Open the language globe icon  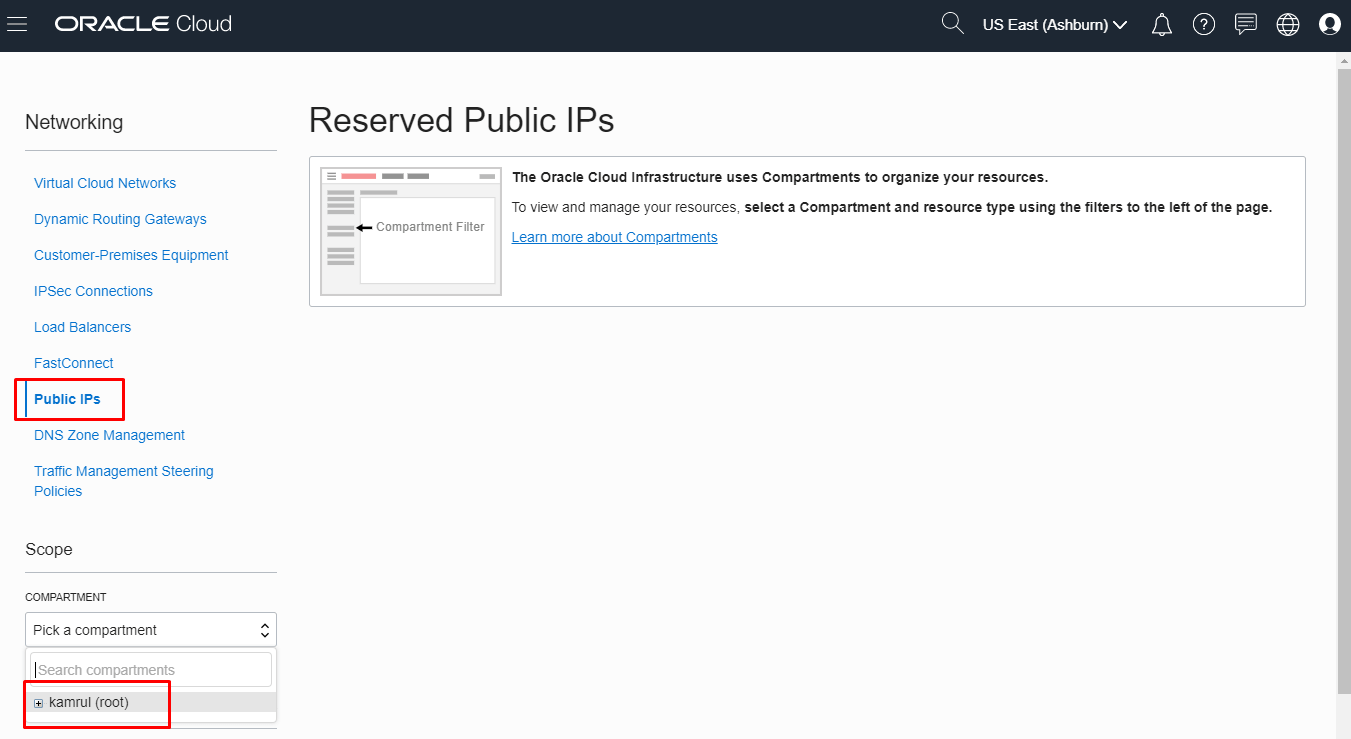point(1288,25)
